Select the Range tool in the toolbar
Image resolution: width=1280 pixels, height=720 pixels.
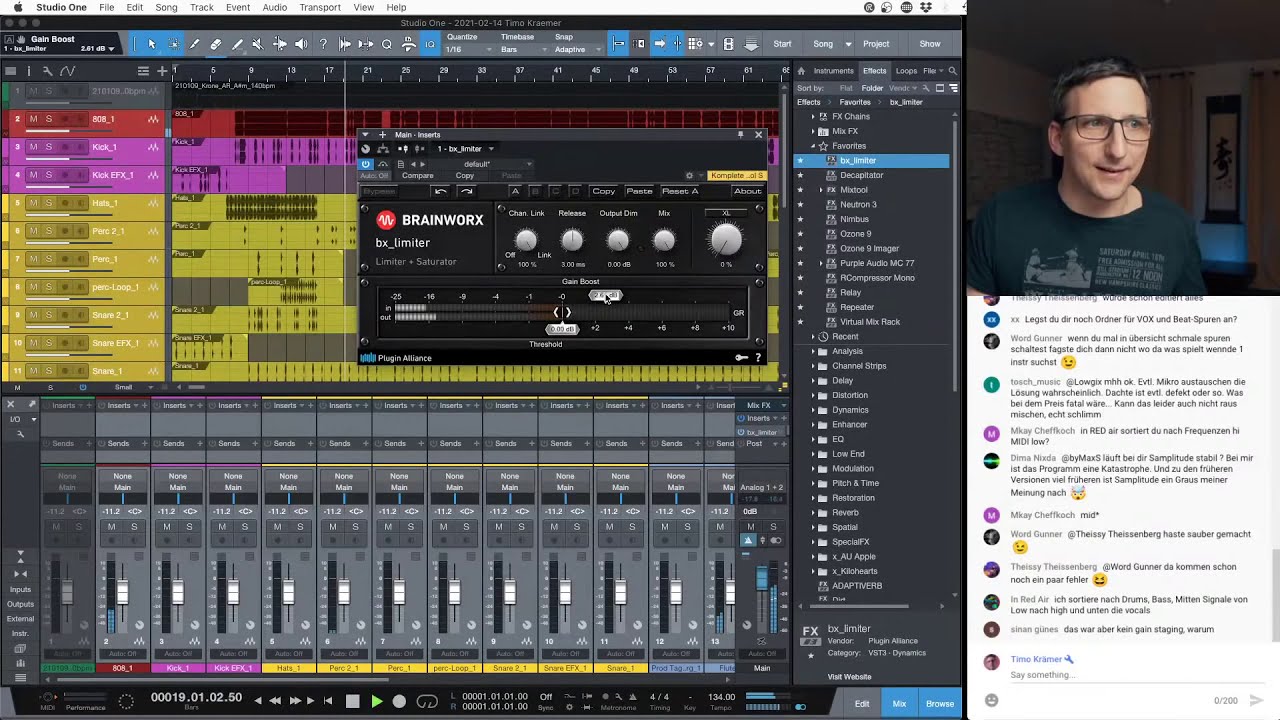173,44
